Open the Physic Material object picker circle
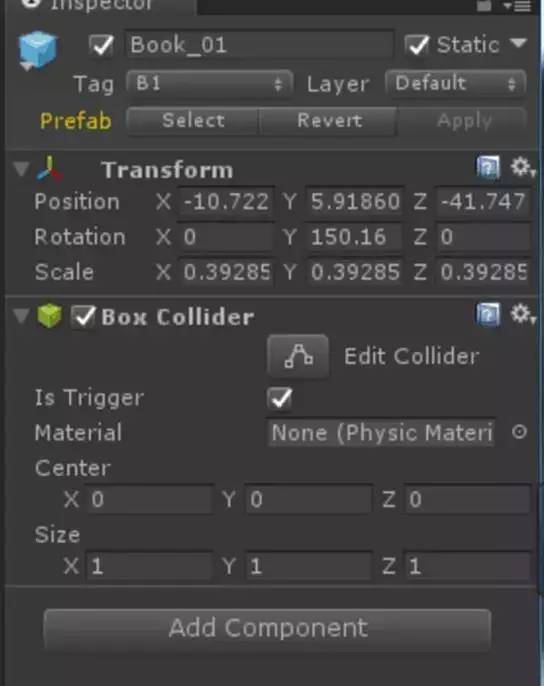Image resolution: width=544 pixels, height=686 pixels. click(519, 432)
